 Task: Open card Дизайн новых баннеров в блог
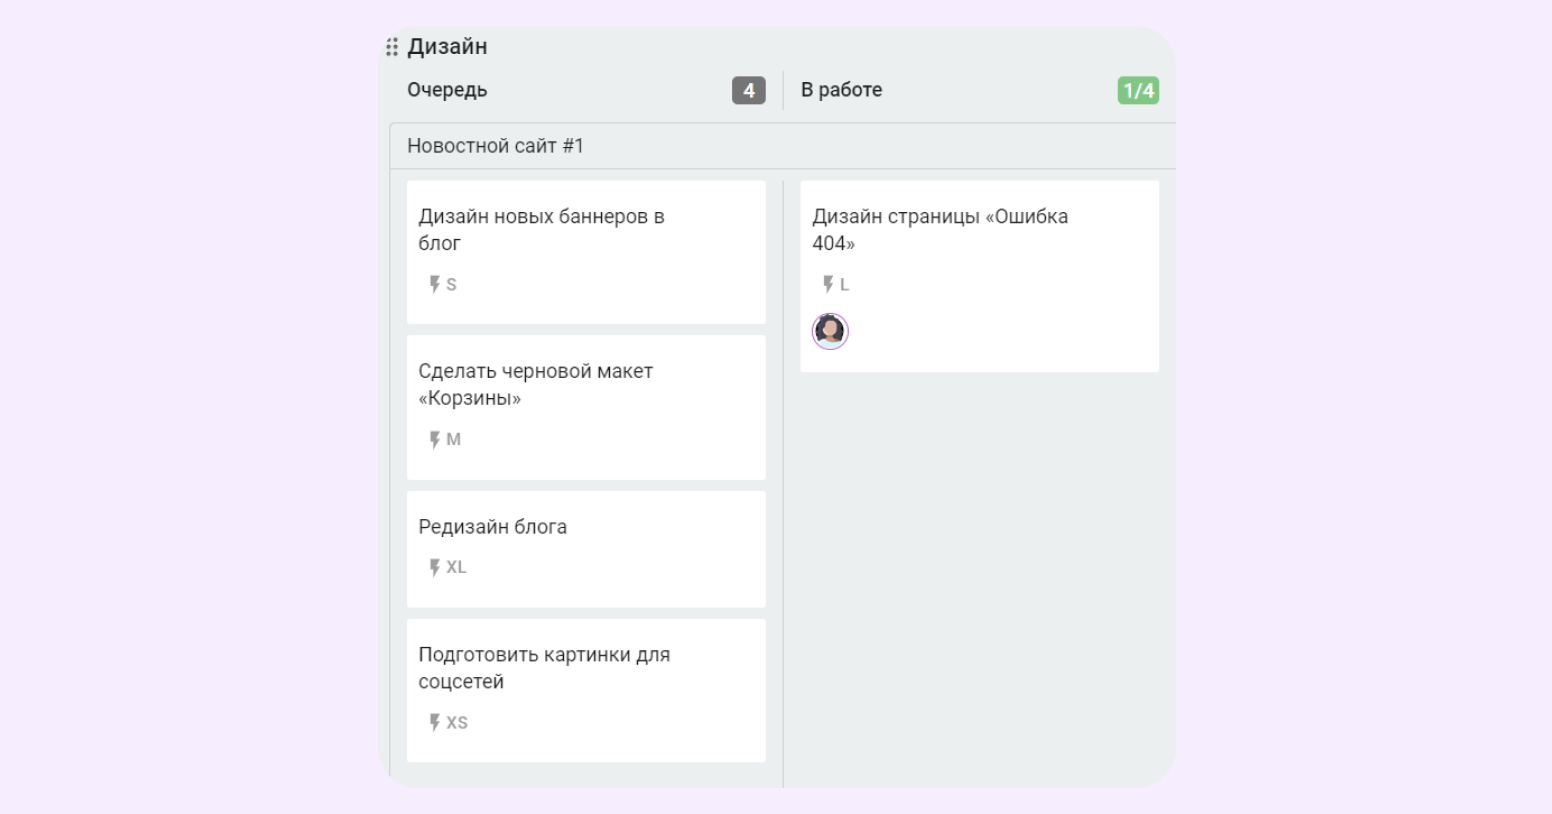(x=541, y=230)
